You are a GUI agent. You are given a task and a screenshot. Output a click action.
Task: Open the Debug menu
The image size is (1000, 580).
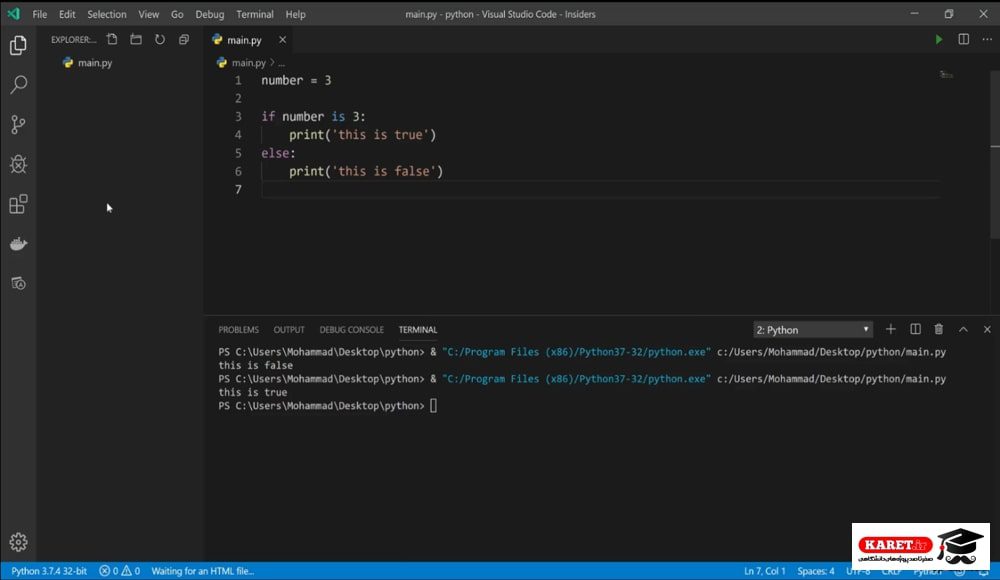(x=209, y=14)
